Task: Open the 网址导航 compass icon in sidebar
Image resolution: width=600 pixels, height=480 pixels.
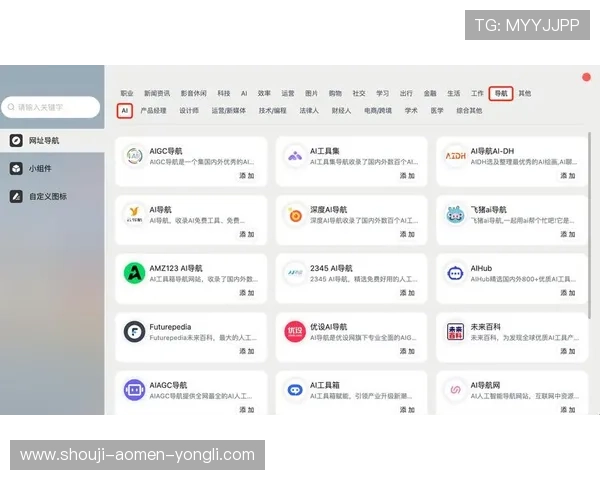Action: click(x=16, y=140)
